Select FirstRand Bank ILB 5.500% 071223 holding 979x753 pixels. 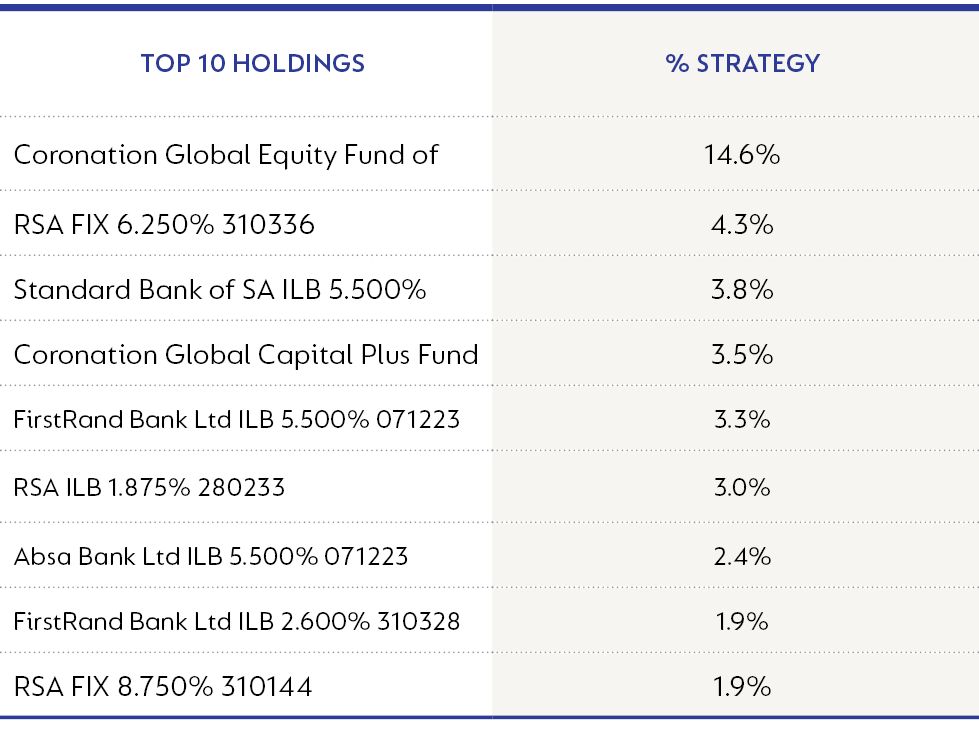[x=237, y=420]
